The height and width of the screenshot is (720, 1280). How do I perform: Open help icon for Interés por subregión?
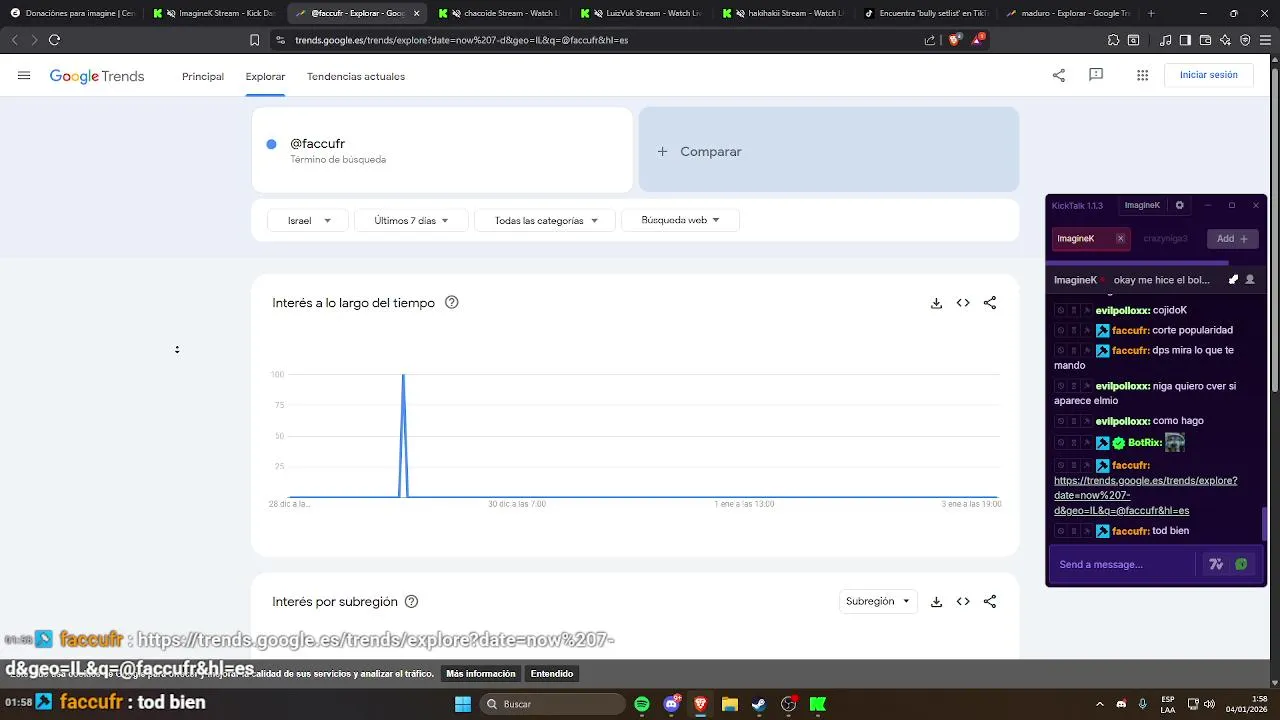coord(411,601)
